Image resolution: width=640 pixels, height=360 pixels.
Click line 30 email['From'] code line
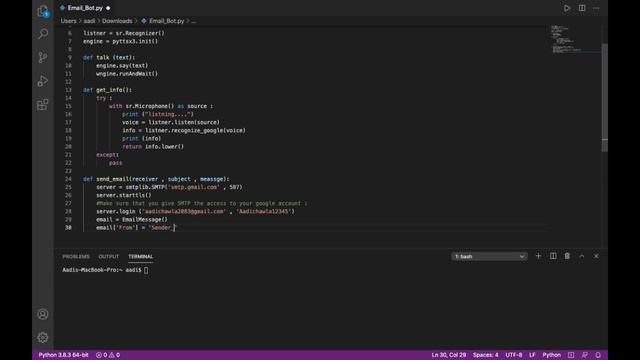coord(136,227)
